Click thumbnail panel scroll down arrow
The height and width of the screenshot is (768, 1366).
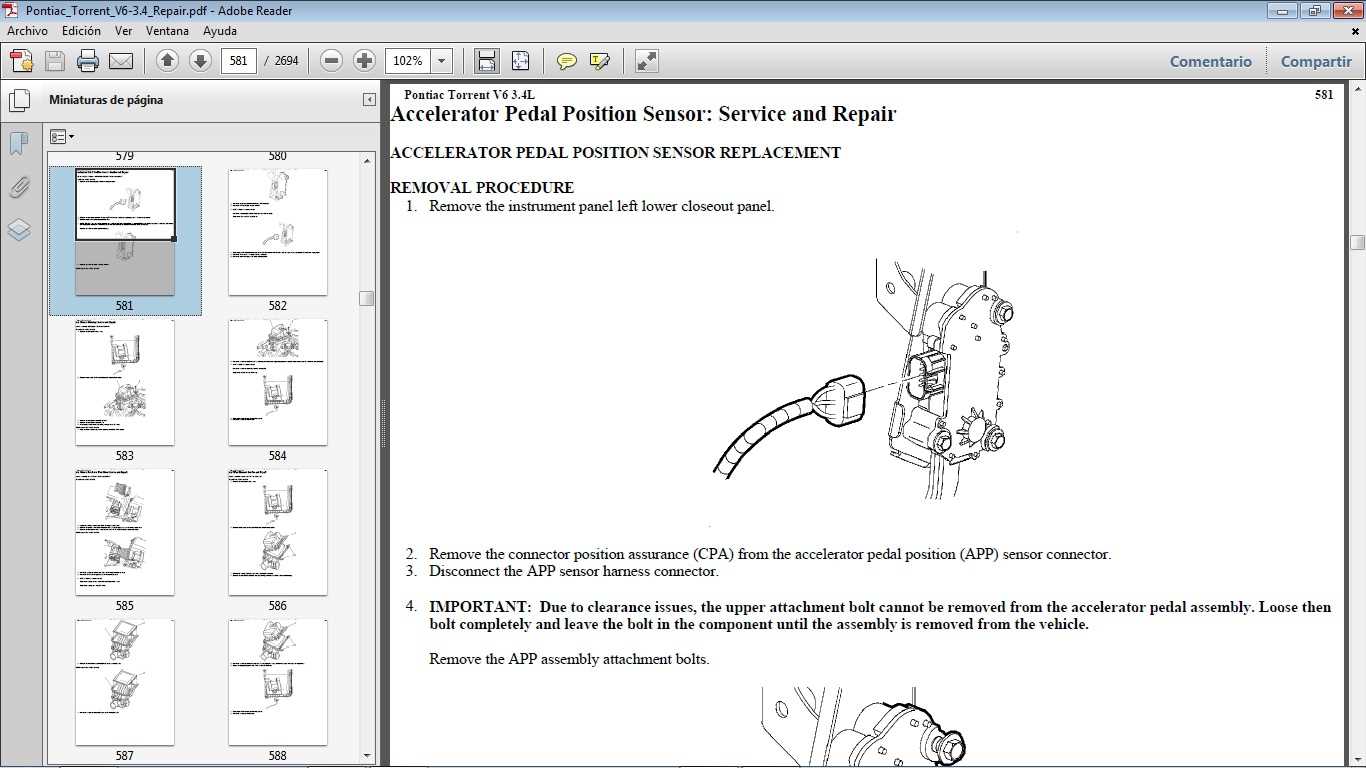tap(367, 755)
